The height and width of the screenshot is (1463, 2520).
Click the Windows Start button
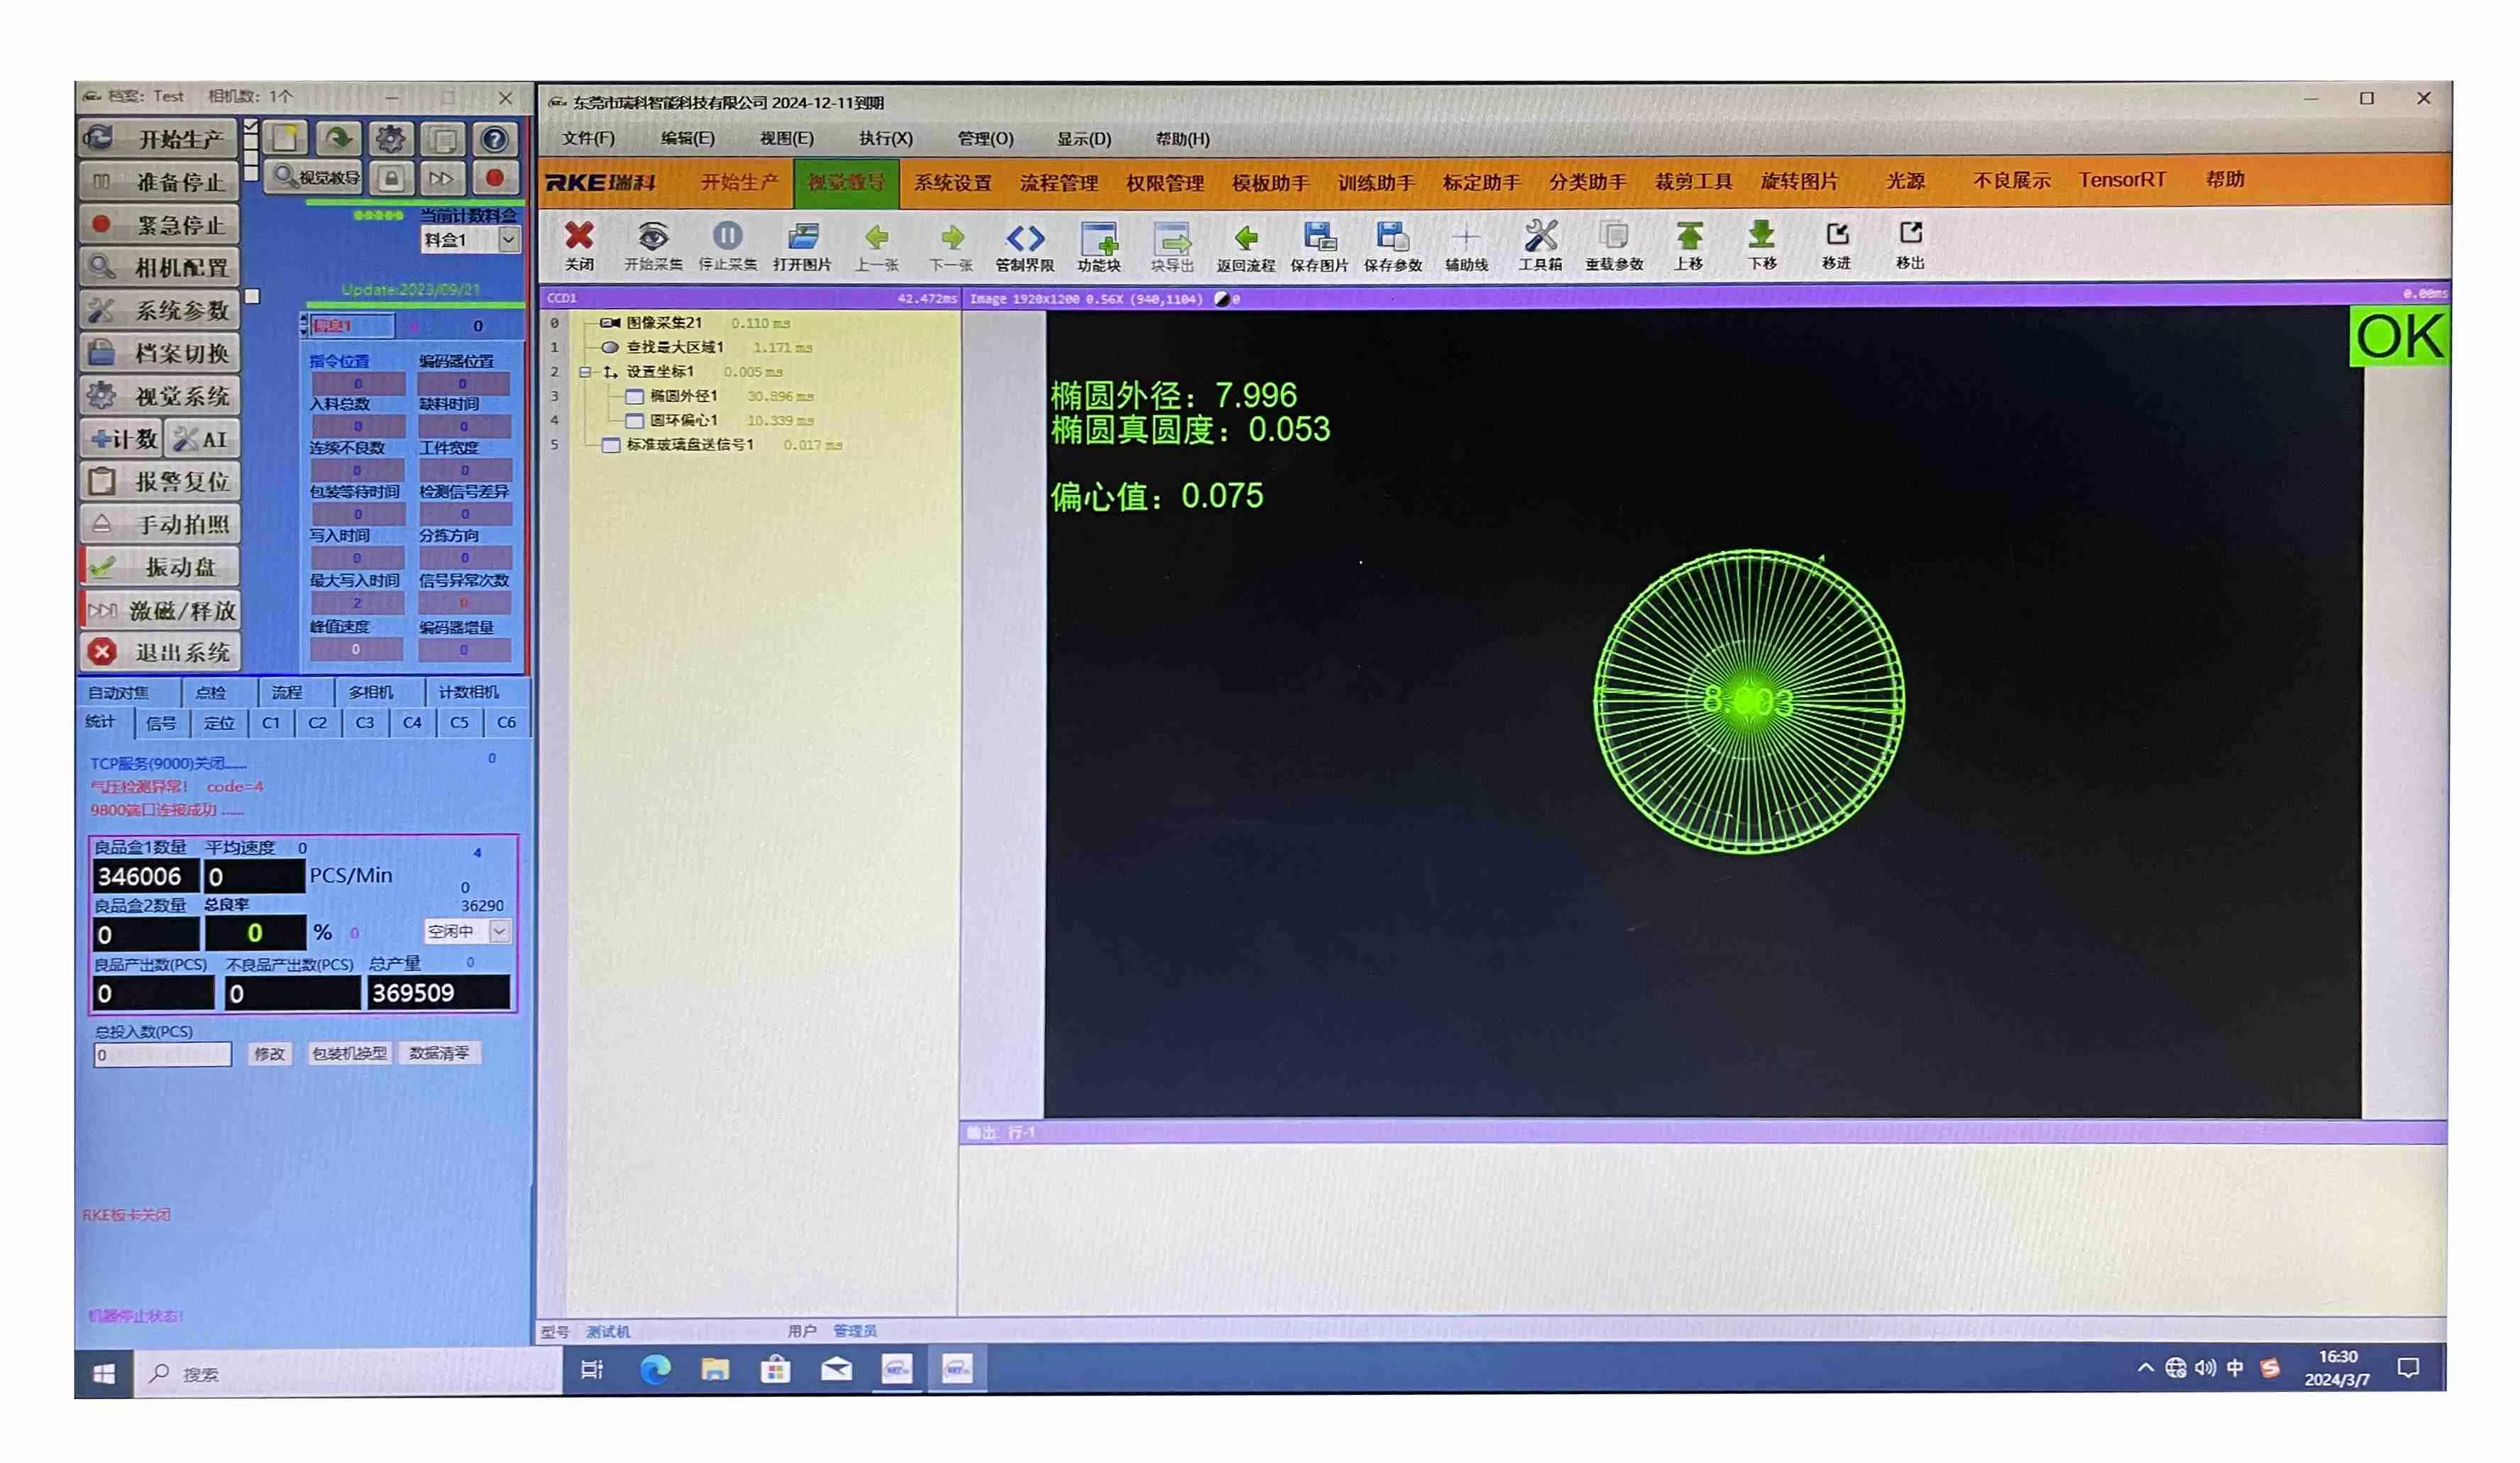tap(104, 1373)
